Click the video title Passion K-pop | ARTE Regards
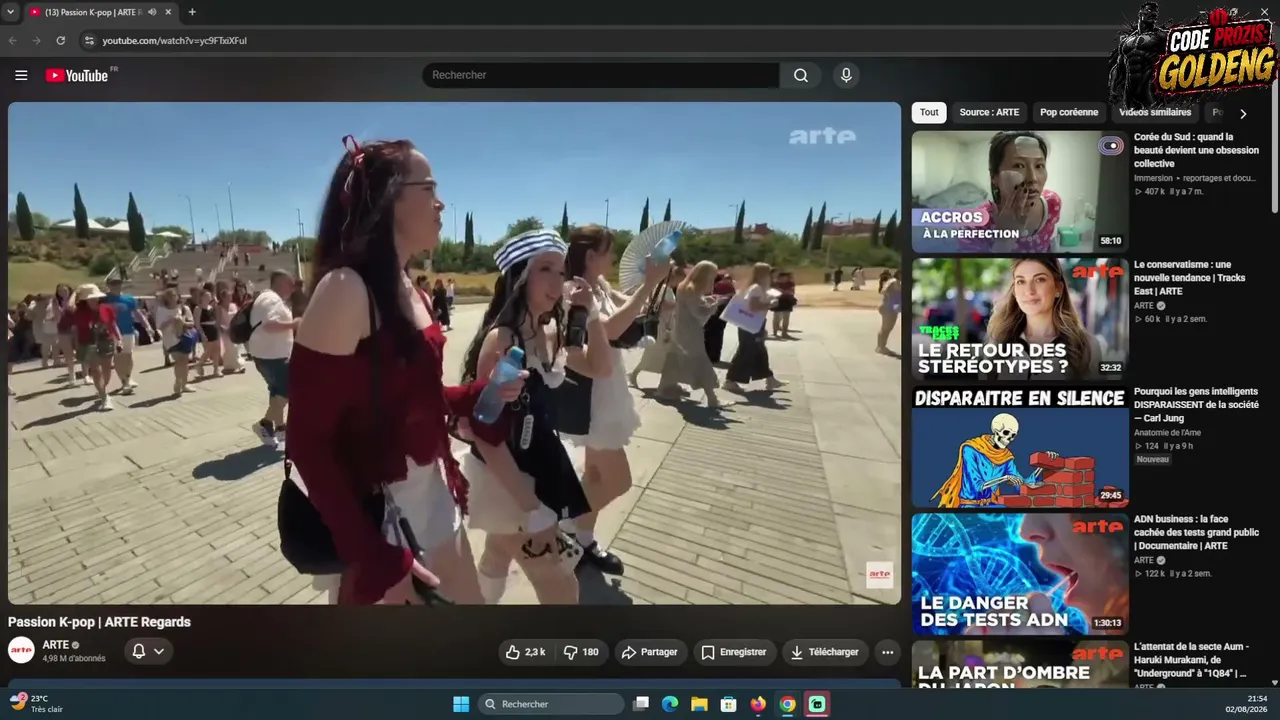1280x720 pixels. [99, 622]
